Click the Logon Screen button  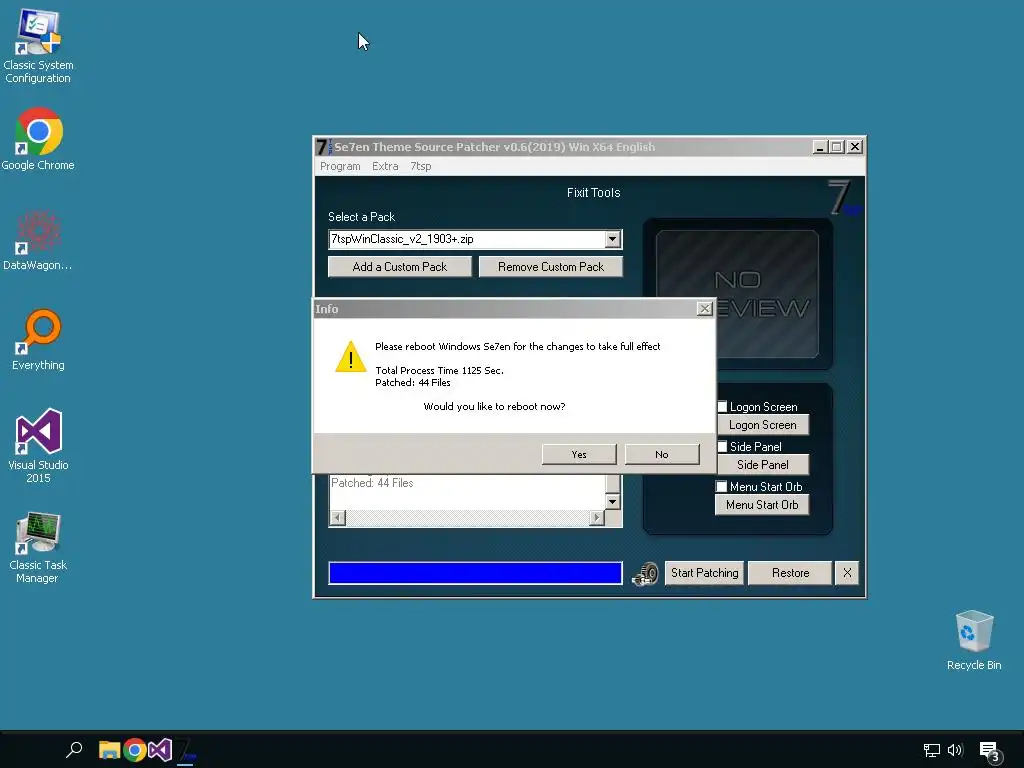[763, 425]
